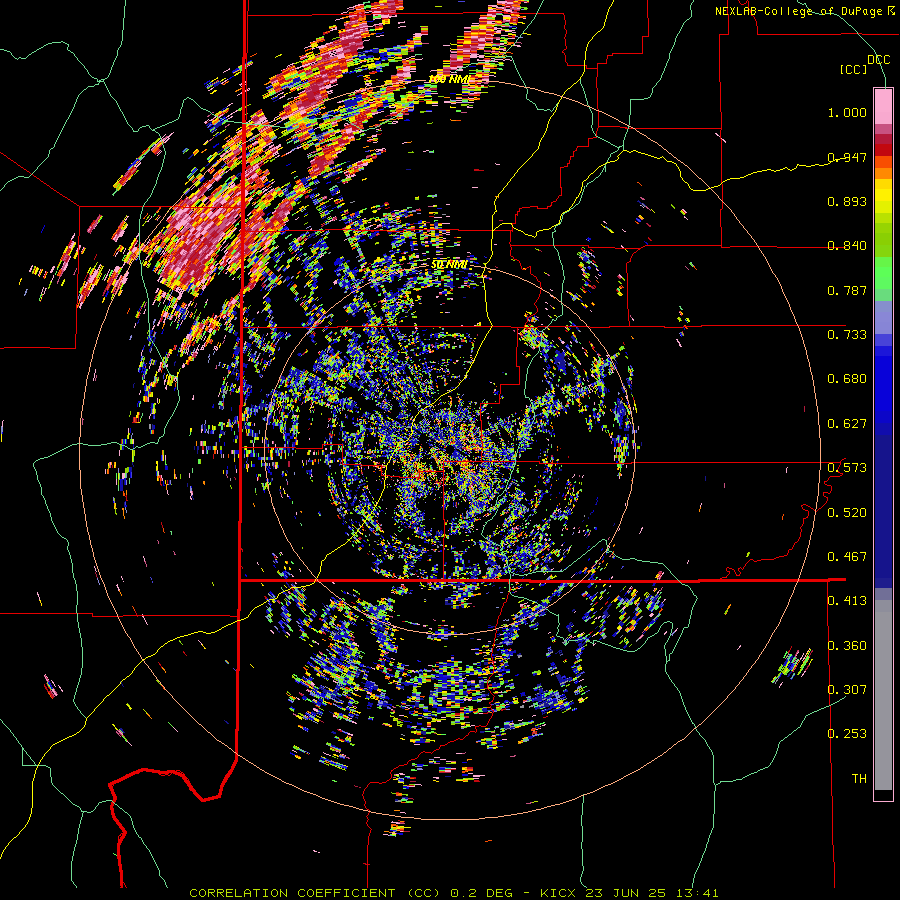The width and height of the screenshot is (900, 900).
Task: Pick the bright green segment of the color bar
Action: coord(883,273)
